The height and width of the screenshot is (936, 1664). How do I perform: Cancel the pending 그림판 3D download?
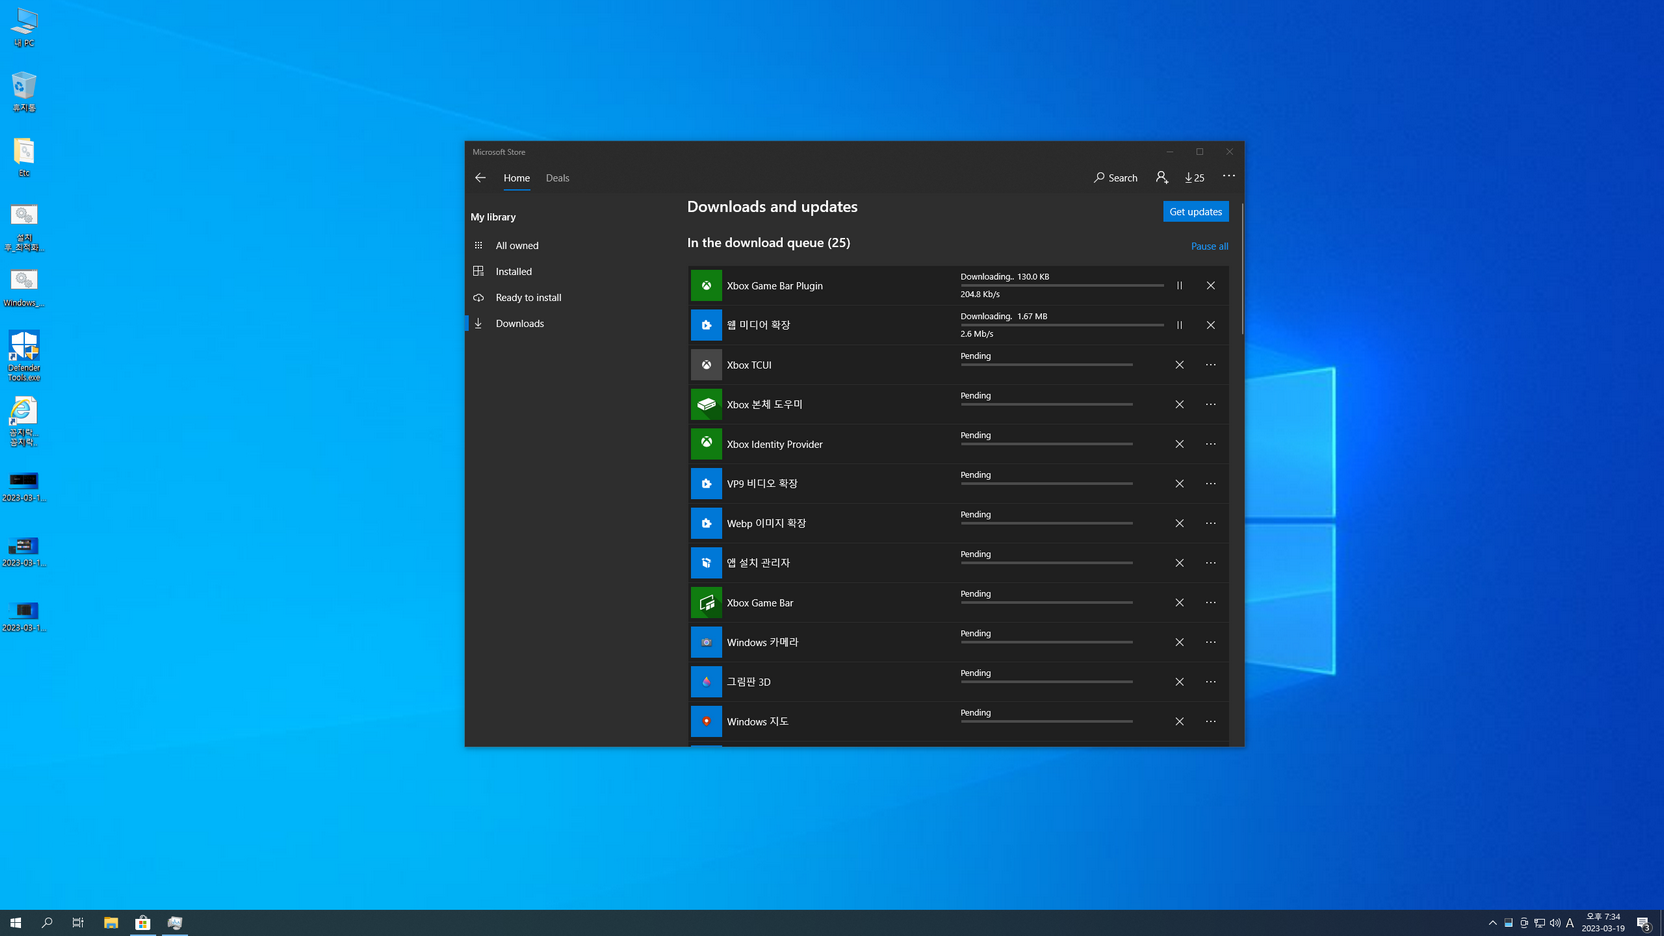tap(1180, 682)
